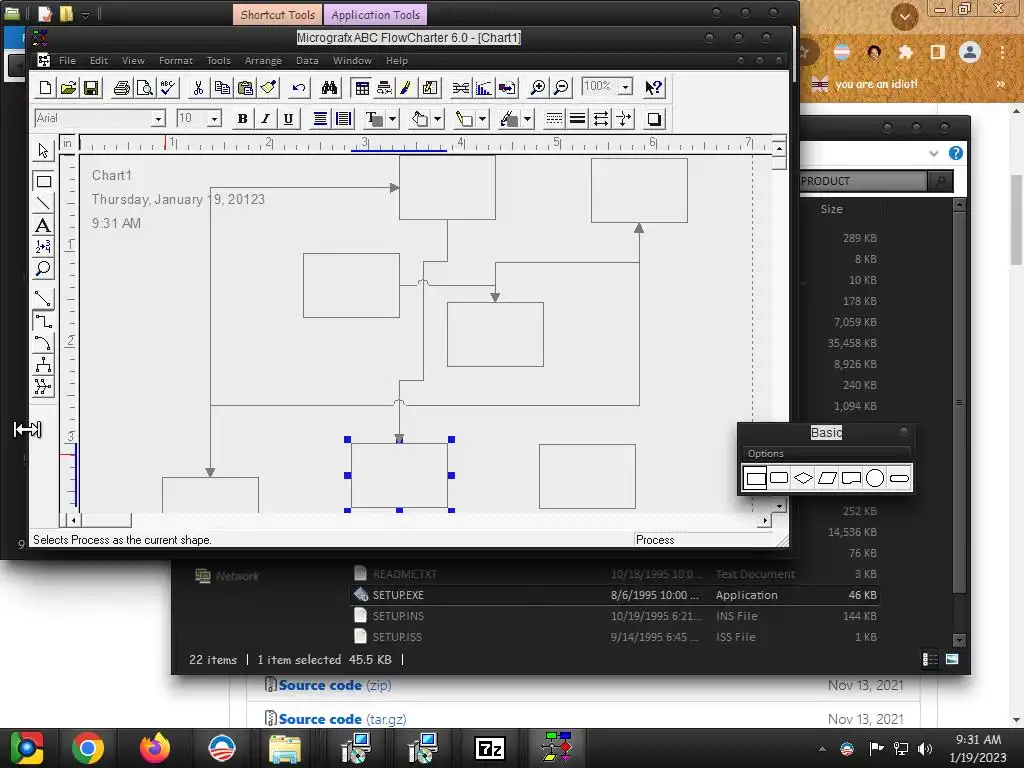
Task: Create a new chart with the New icon
Action: tap(46, 88)
